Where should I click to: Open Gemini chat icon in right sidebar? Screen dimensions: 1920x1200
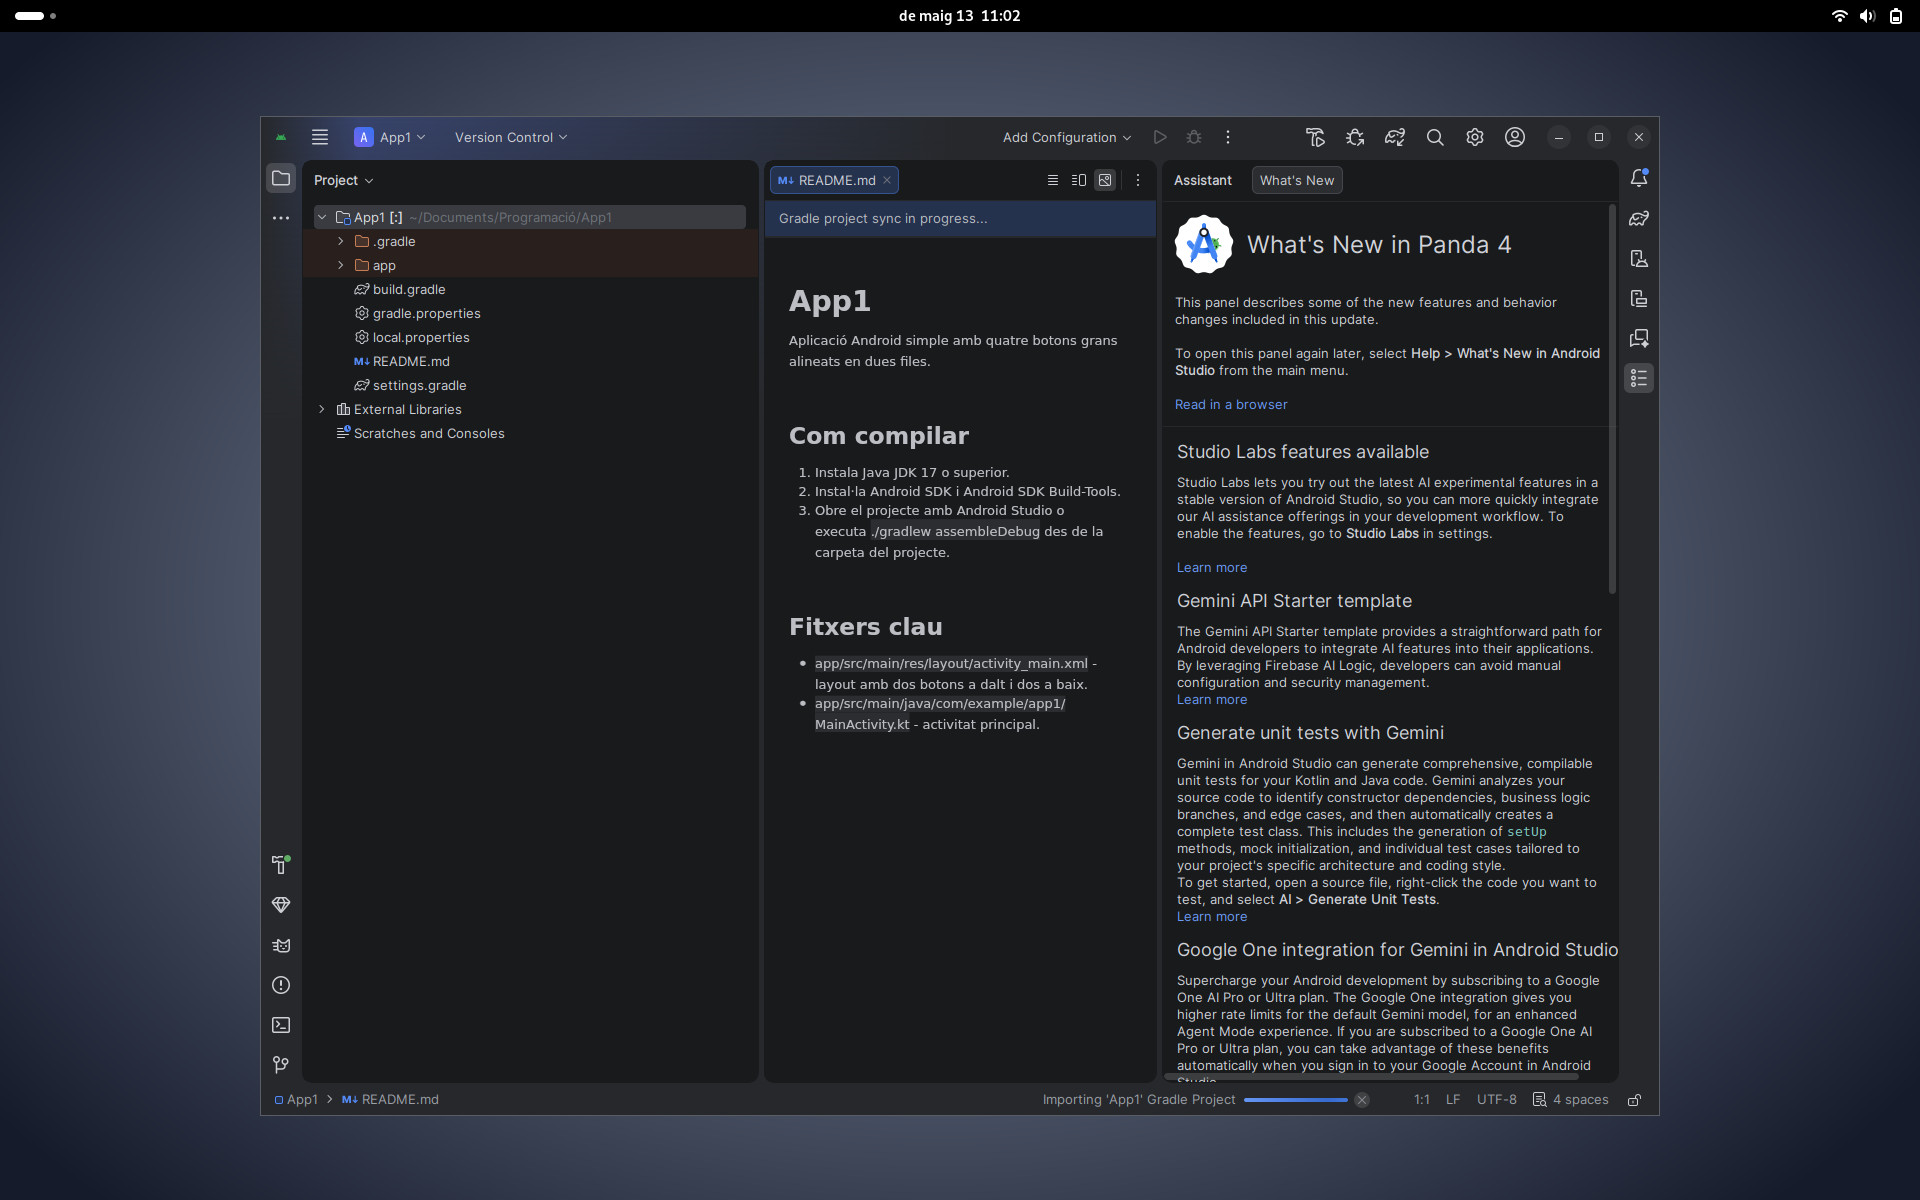click(1639, 338)
